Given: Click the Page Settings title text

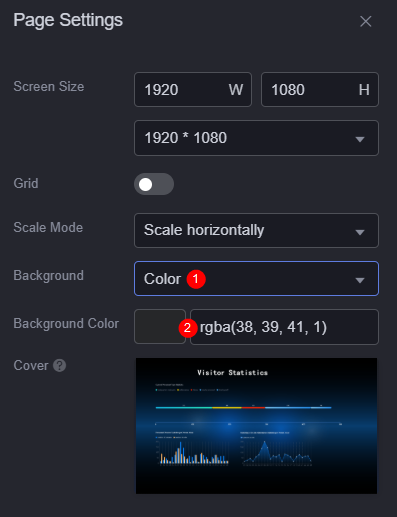Looking at the screenshot, I should pos(68,20).
